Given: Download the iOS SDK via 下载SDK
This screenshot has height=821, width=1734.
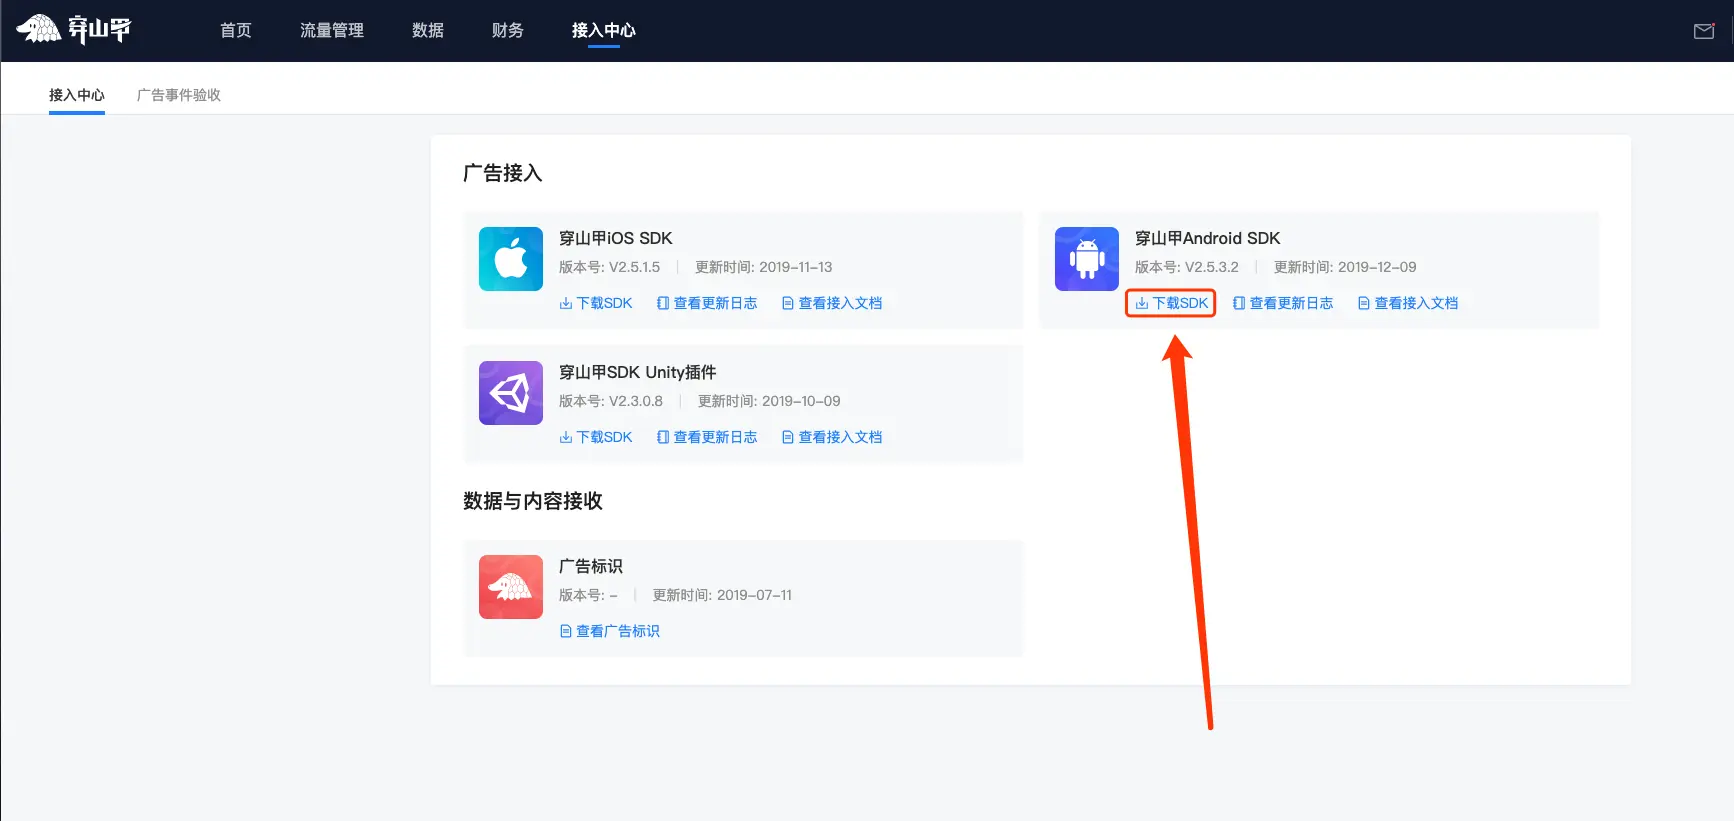Looking at the screenshot, I should [596, 303].
